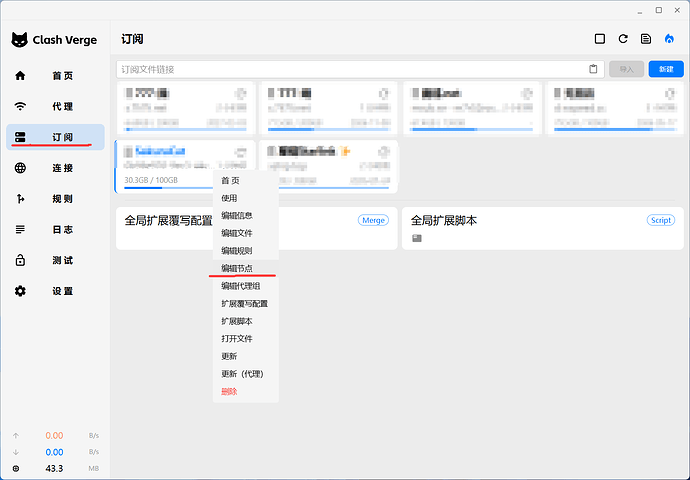The width and height of the screenshot is (690, 480).
Task: Click the Script chip
Action: pyautogui.click(x=661, y=220)
